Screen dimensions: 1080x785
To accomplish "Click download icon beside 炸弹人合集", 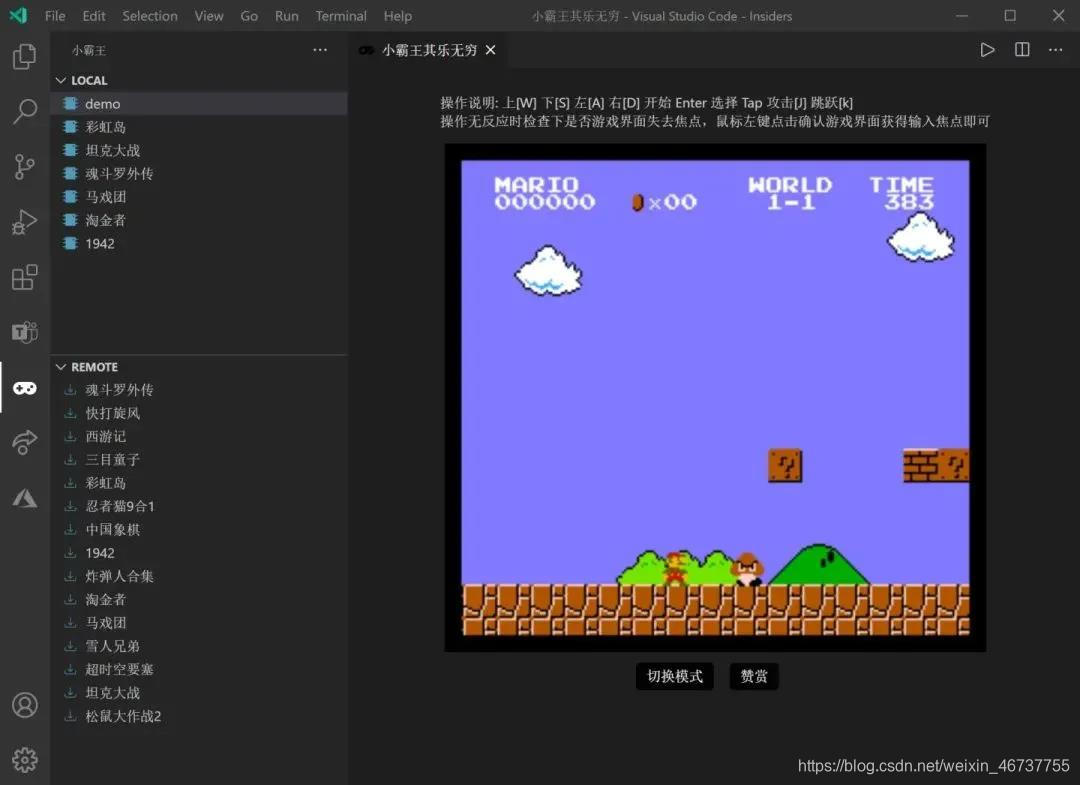I will (x=70, y=576).
